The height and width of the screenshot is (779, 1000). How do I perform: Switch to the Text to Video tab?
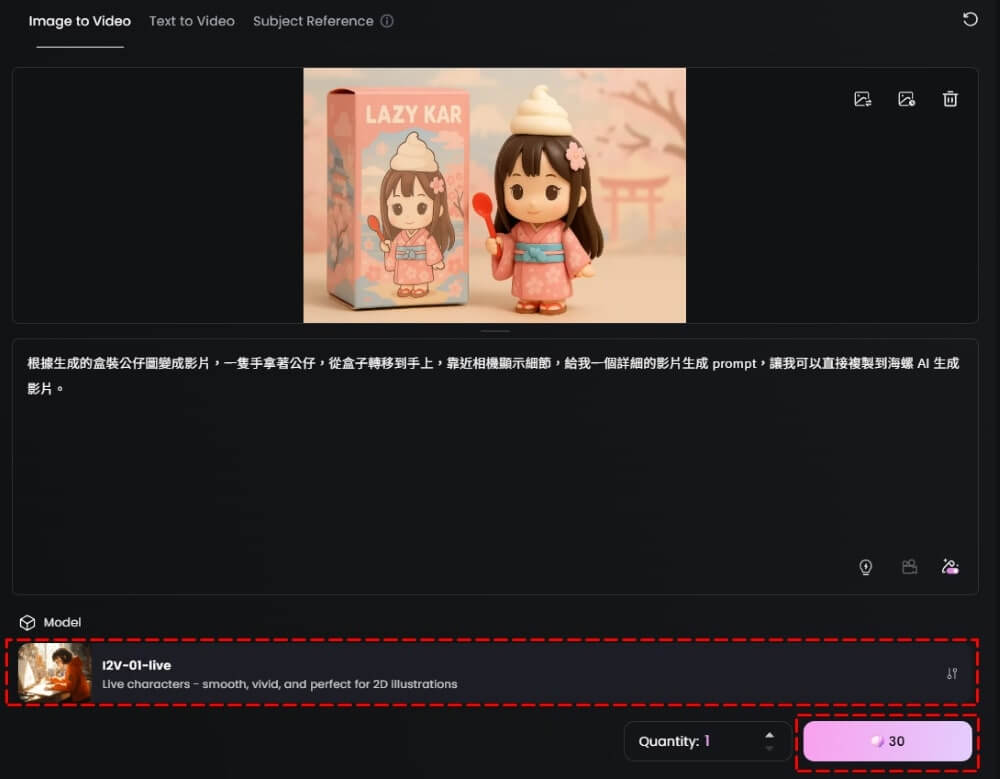tap(191, 20)
